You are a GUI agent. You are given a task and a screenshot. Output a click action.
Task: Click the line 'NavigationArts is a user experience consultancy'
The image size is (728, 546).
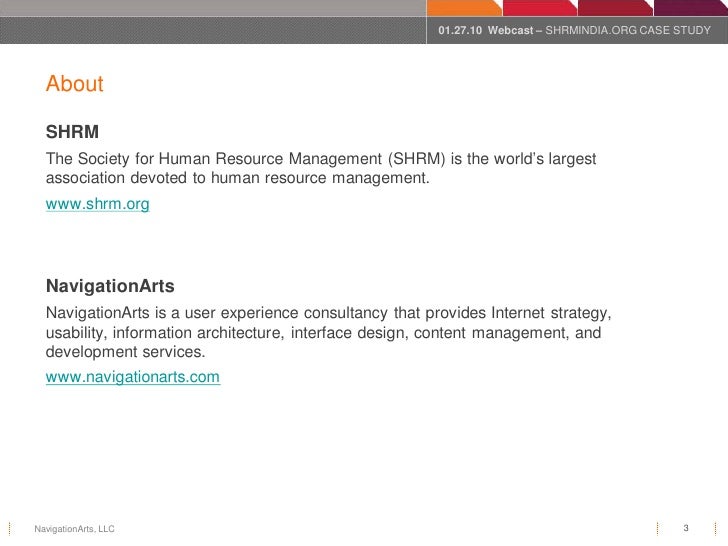click(328, 313)
